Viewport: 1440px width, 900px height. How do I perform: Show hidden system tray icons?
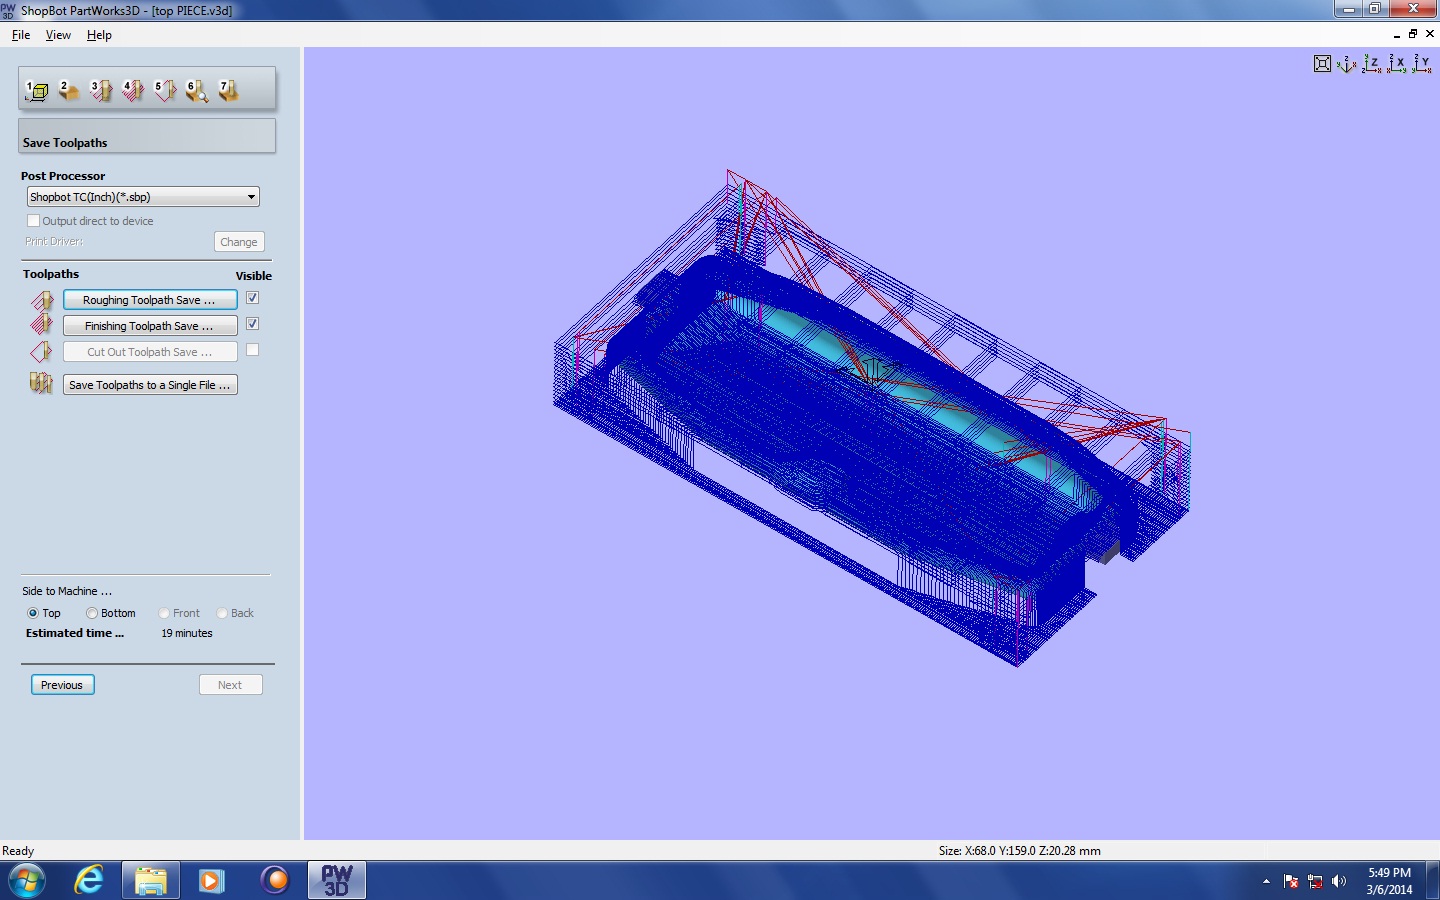pos(1266,881)
